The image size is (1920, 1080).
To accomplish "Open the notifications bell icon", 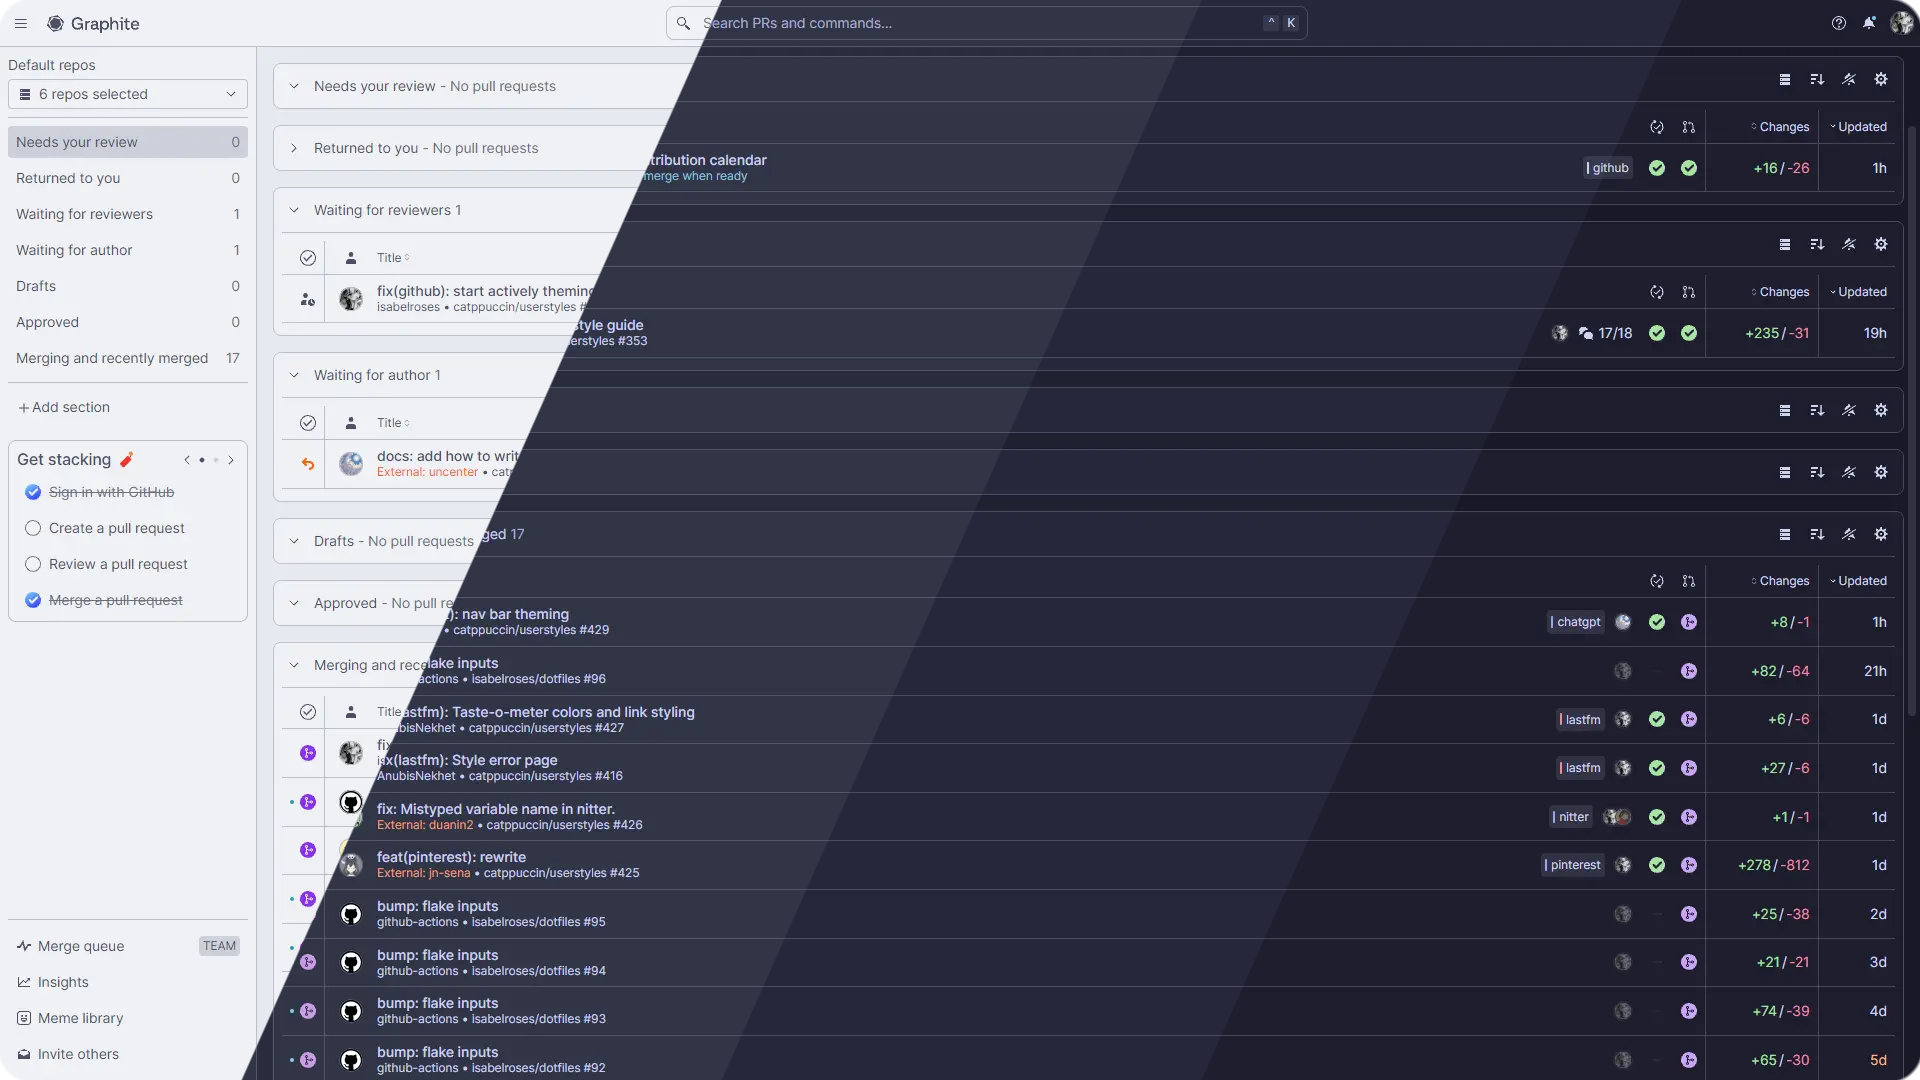I will 1869,23.
